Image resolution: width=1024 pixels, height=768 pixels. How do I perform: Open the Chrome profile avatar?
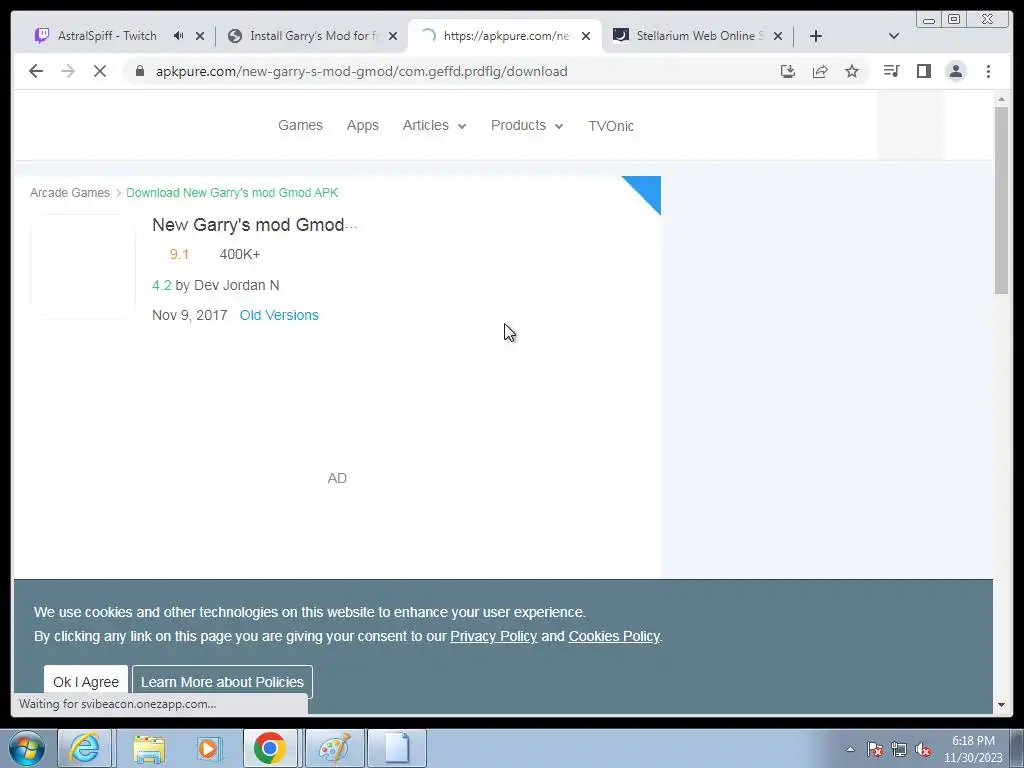(955, 71)
